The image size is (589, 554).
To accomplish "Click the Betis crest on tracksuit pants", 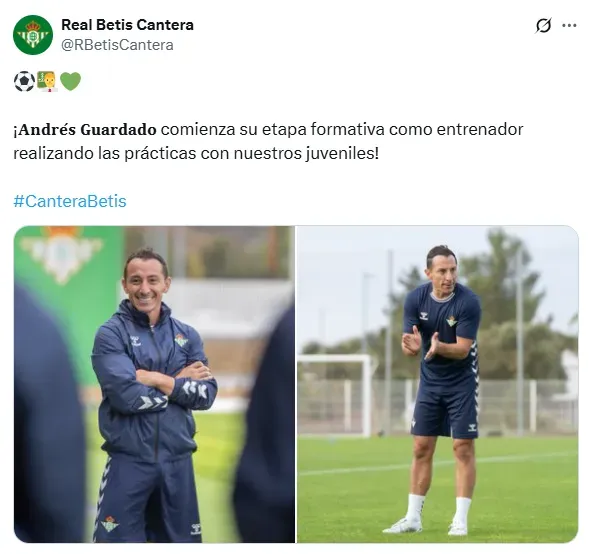I will click(x=110, y=524).
